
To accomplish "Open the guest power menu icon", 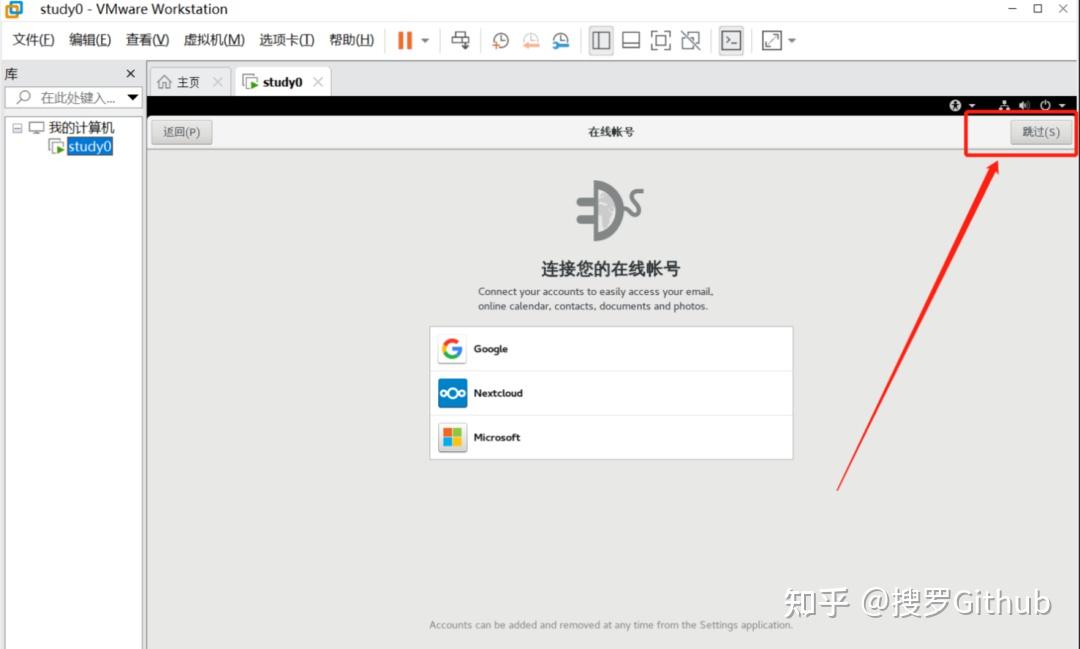I will tap(1046, 105).
